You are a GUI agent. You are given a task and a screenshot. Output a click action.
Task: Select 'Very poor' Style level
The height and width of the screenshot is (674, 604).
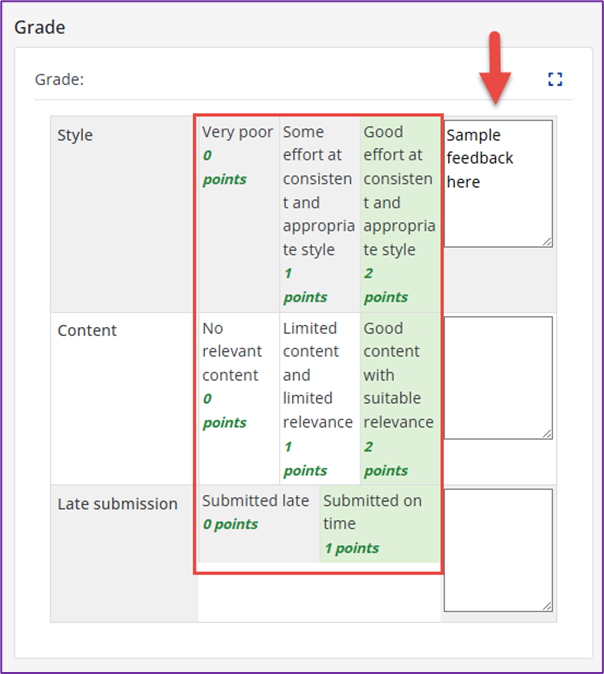(x=238, y=155)
